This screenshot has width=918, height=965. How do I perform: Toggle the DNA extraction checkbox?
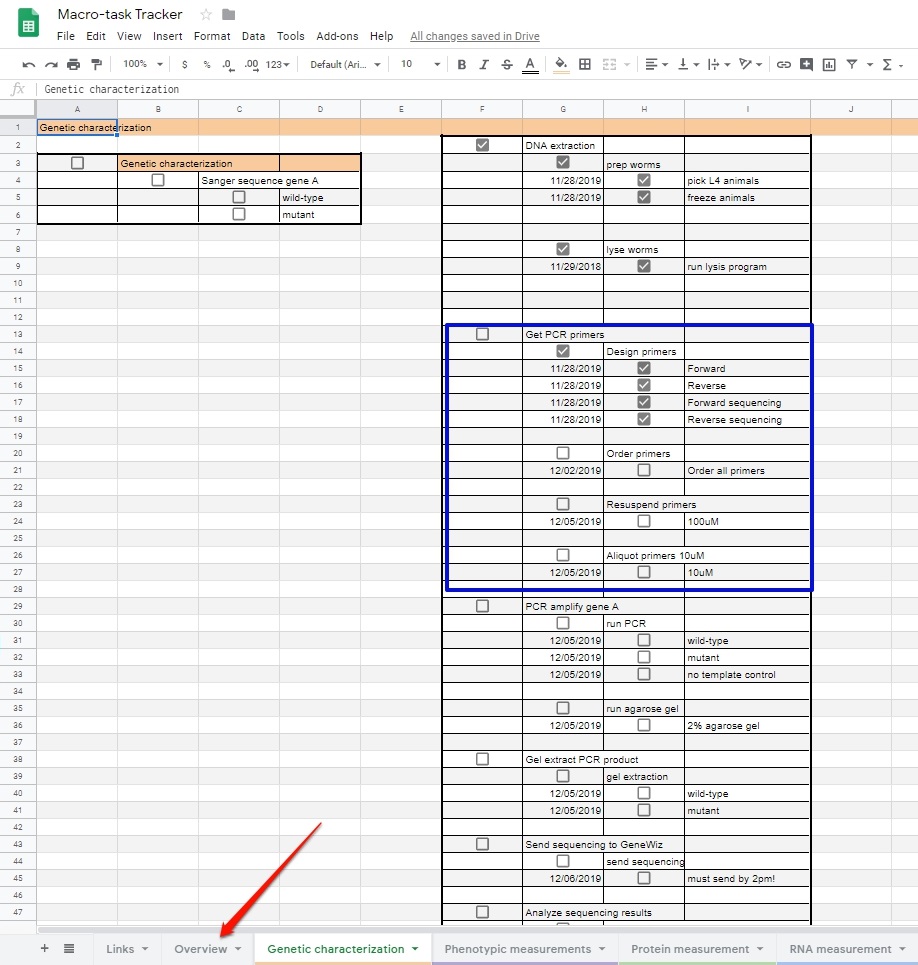point(482,145)
